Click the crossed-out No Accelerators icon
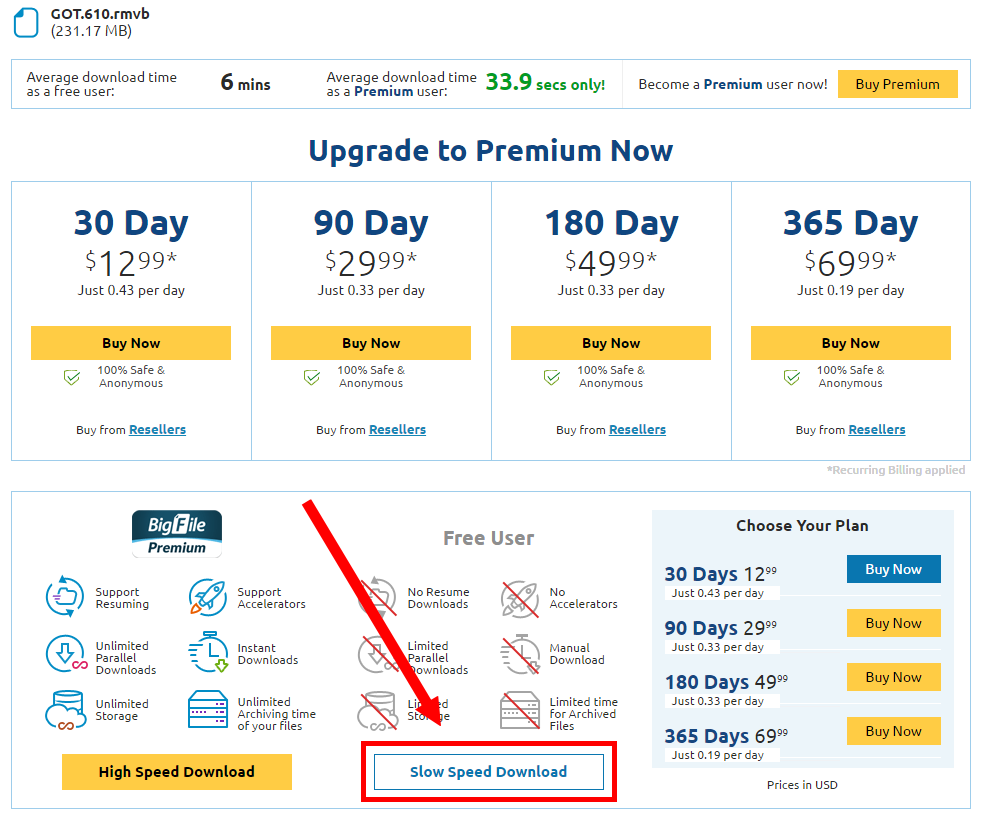The width and height of the screenshot is (984, 814). [x=520, y=599]
